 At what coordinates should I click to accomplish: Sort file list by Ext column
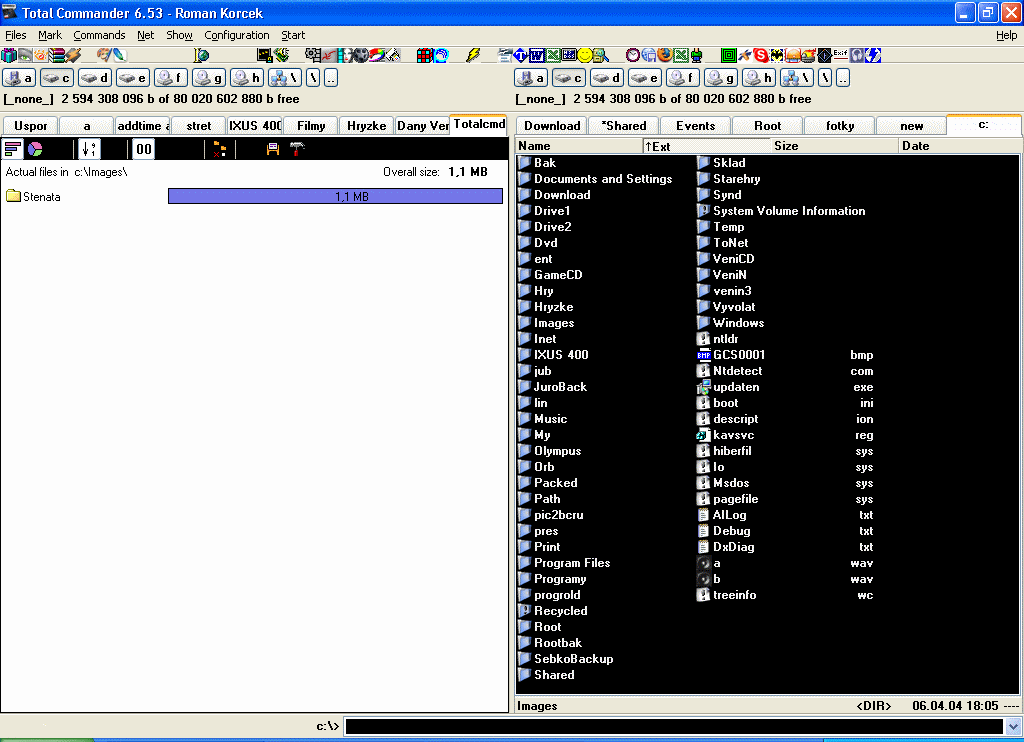point(706,146)
